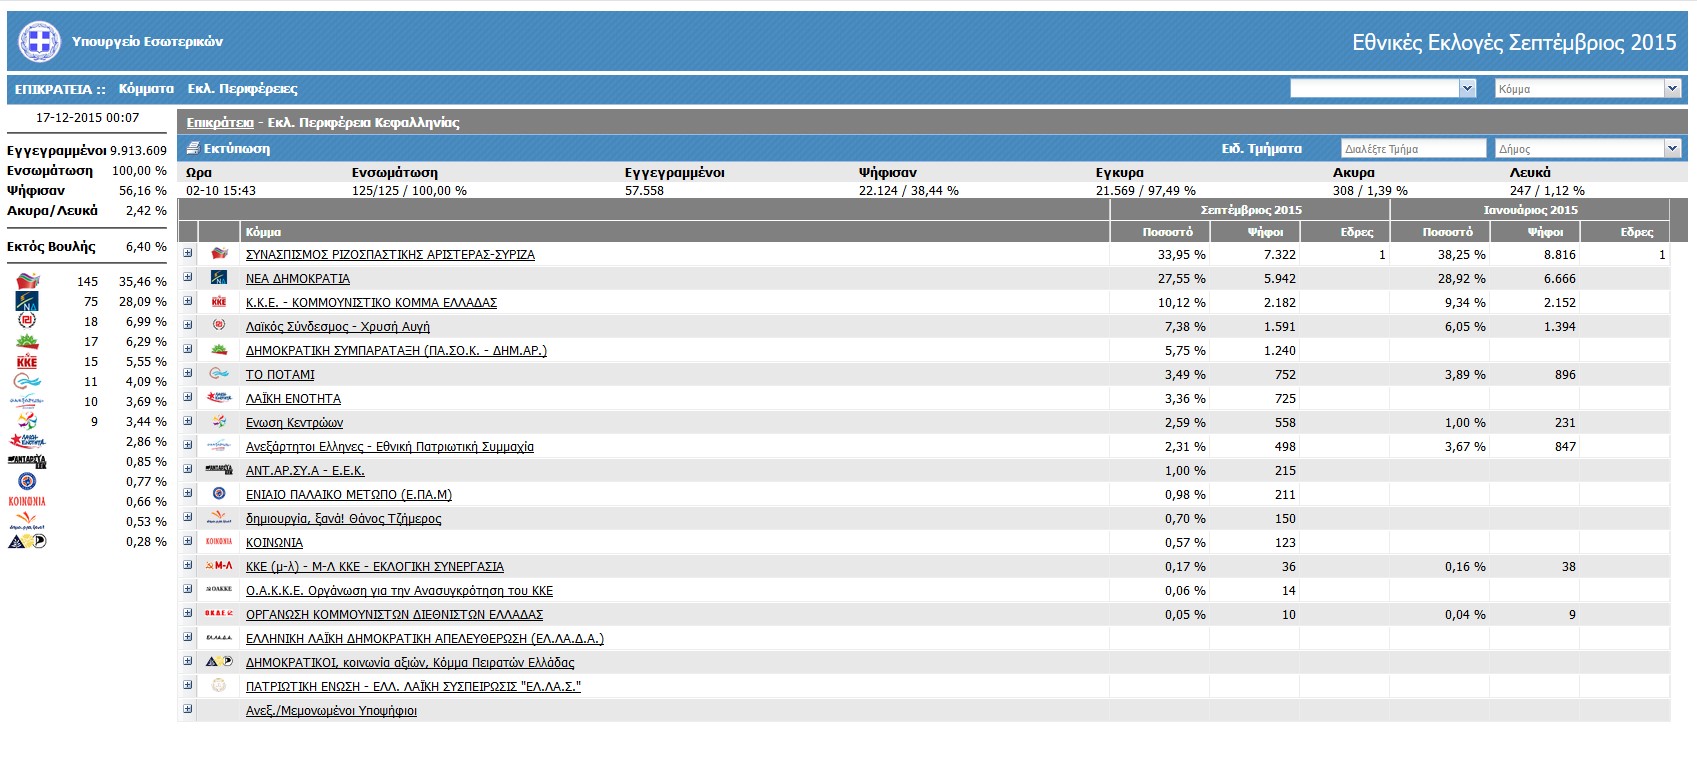Click the vote count 5.942 for ΝΕΑ ΔΗΜΟΚΡΑΤΙΑ

1279,279
